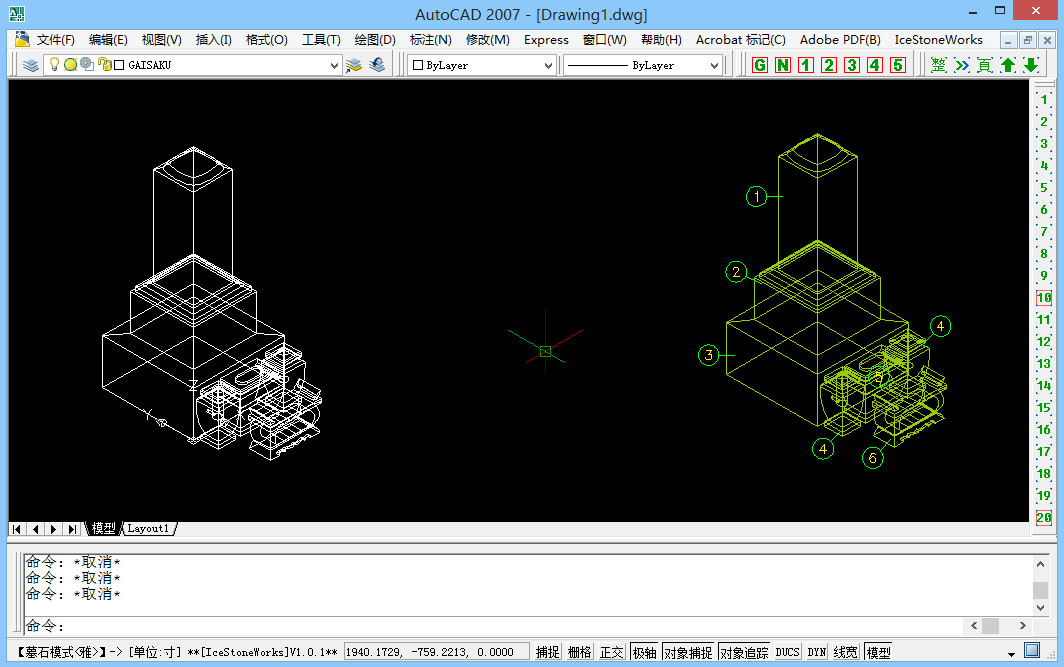Click the green 整 toolbar icon

click(x=938, y=65)
